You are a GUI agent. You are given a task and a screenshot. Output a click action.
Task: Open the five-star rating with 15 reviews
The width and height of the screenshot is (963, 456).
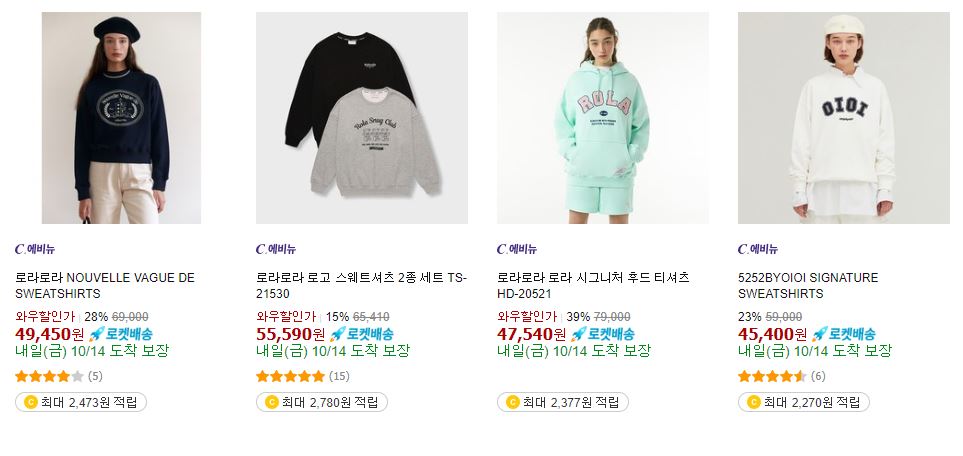click(x=303, y=376)
